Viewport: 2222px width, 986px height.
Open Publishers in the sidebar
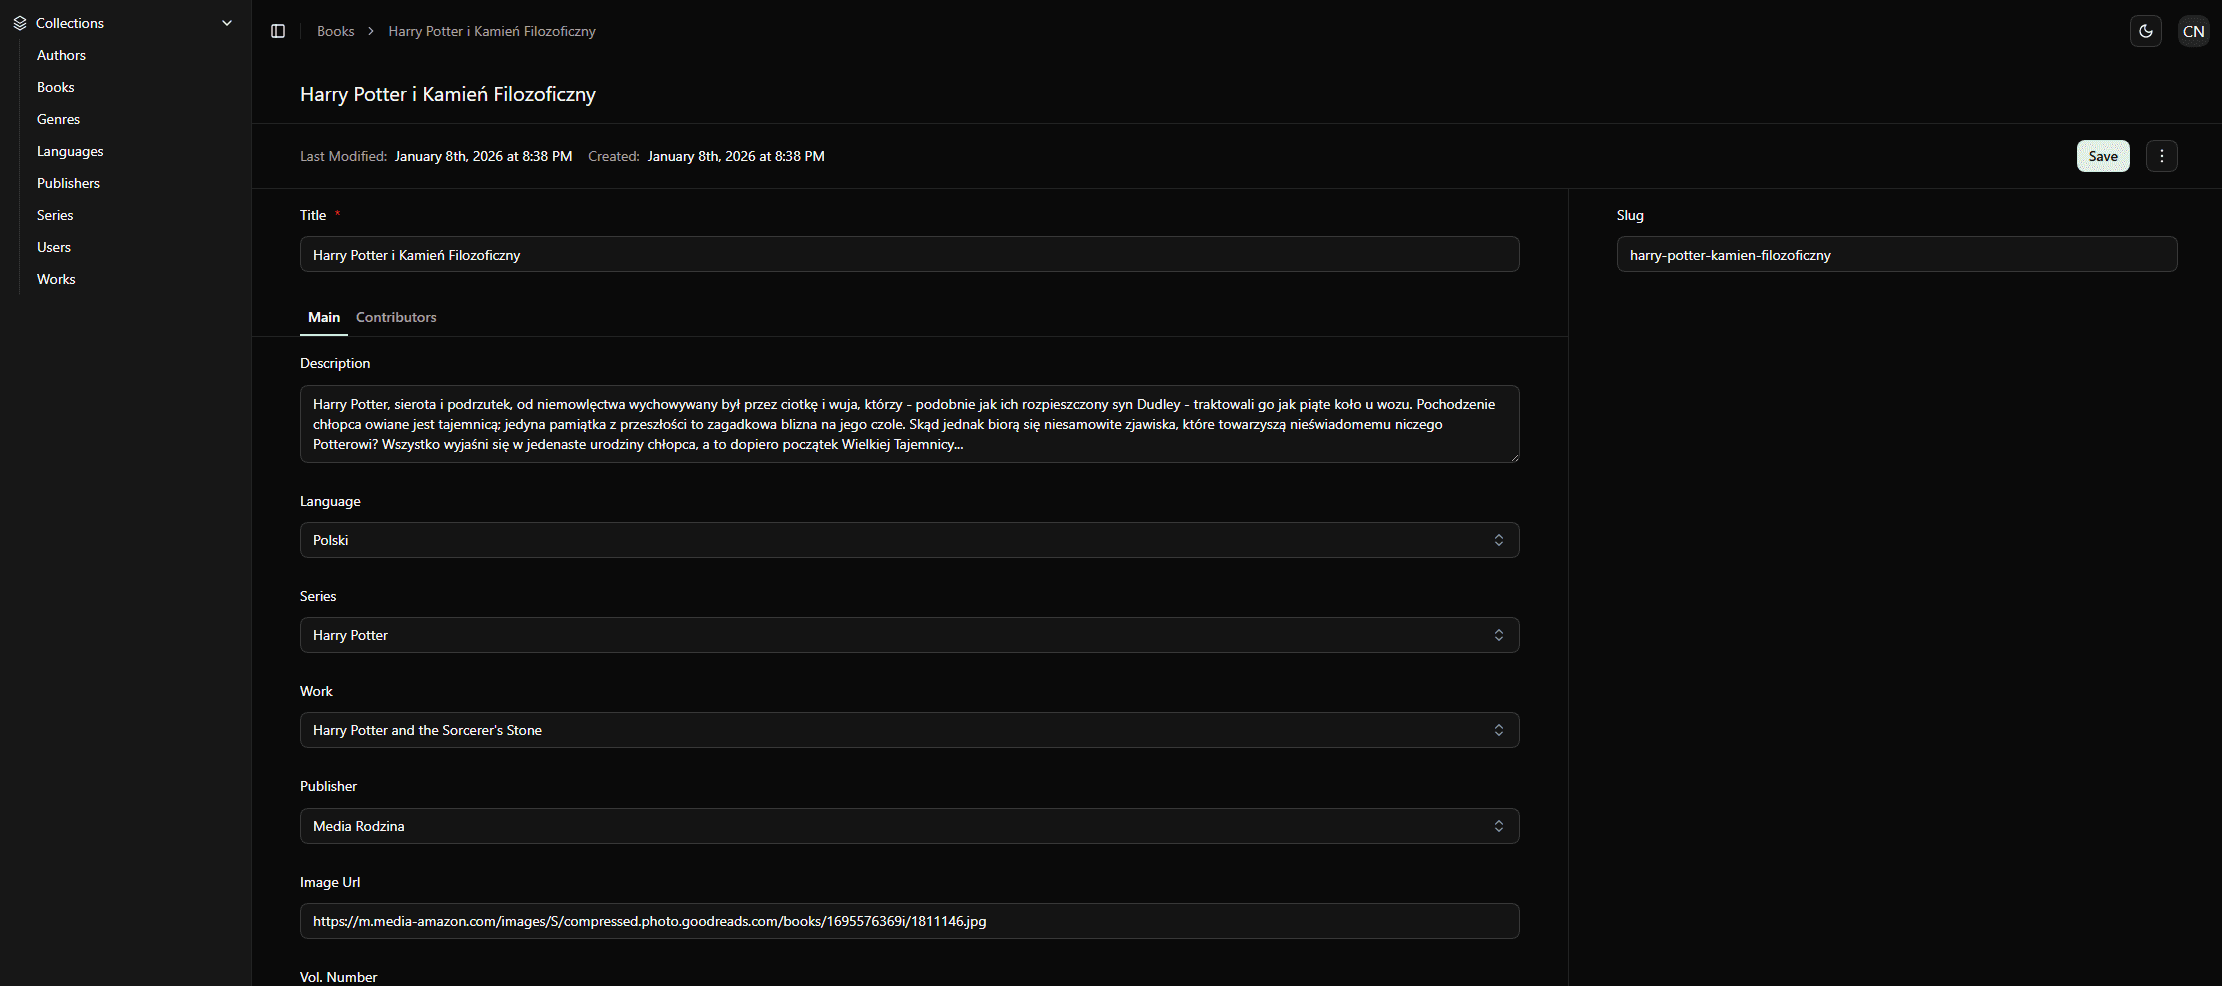coord(68,183)
